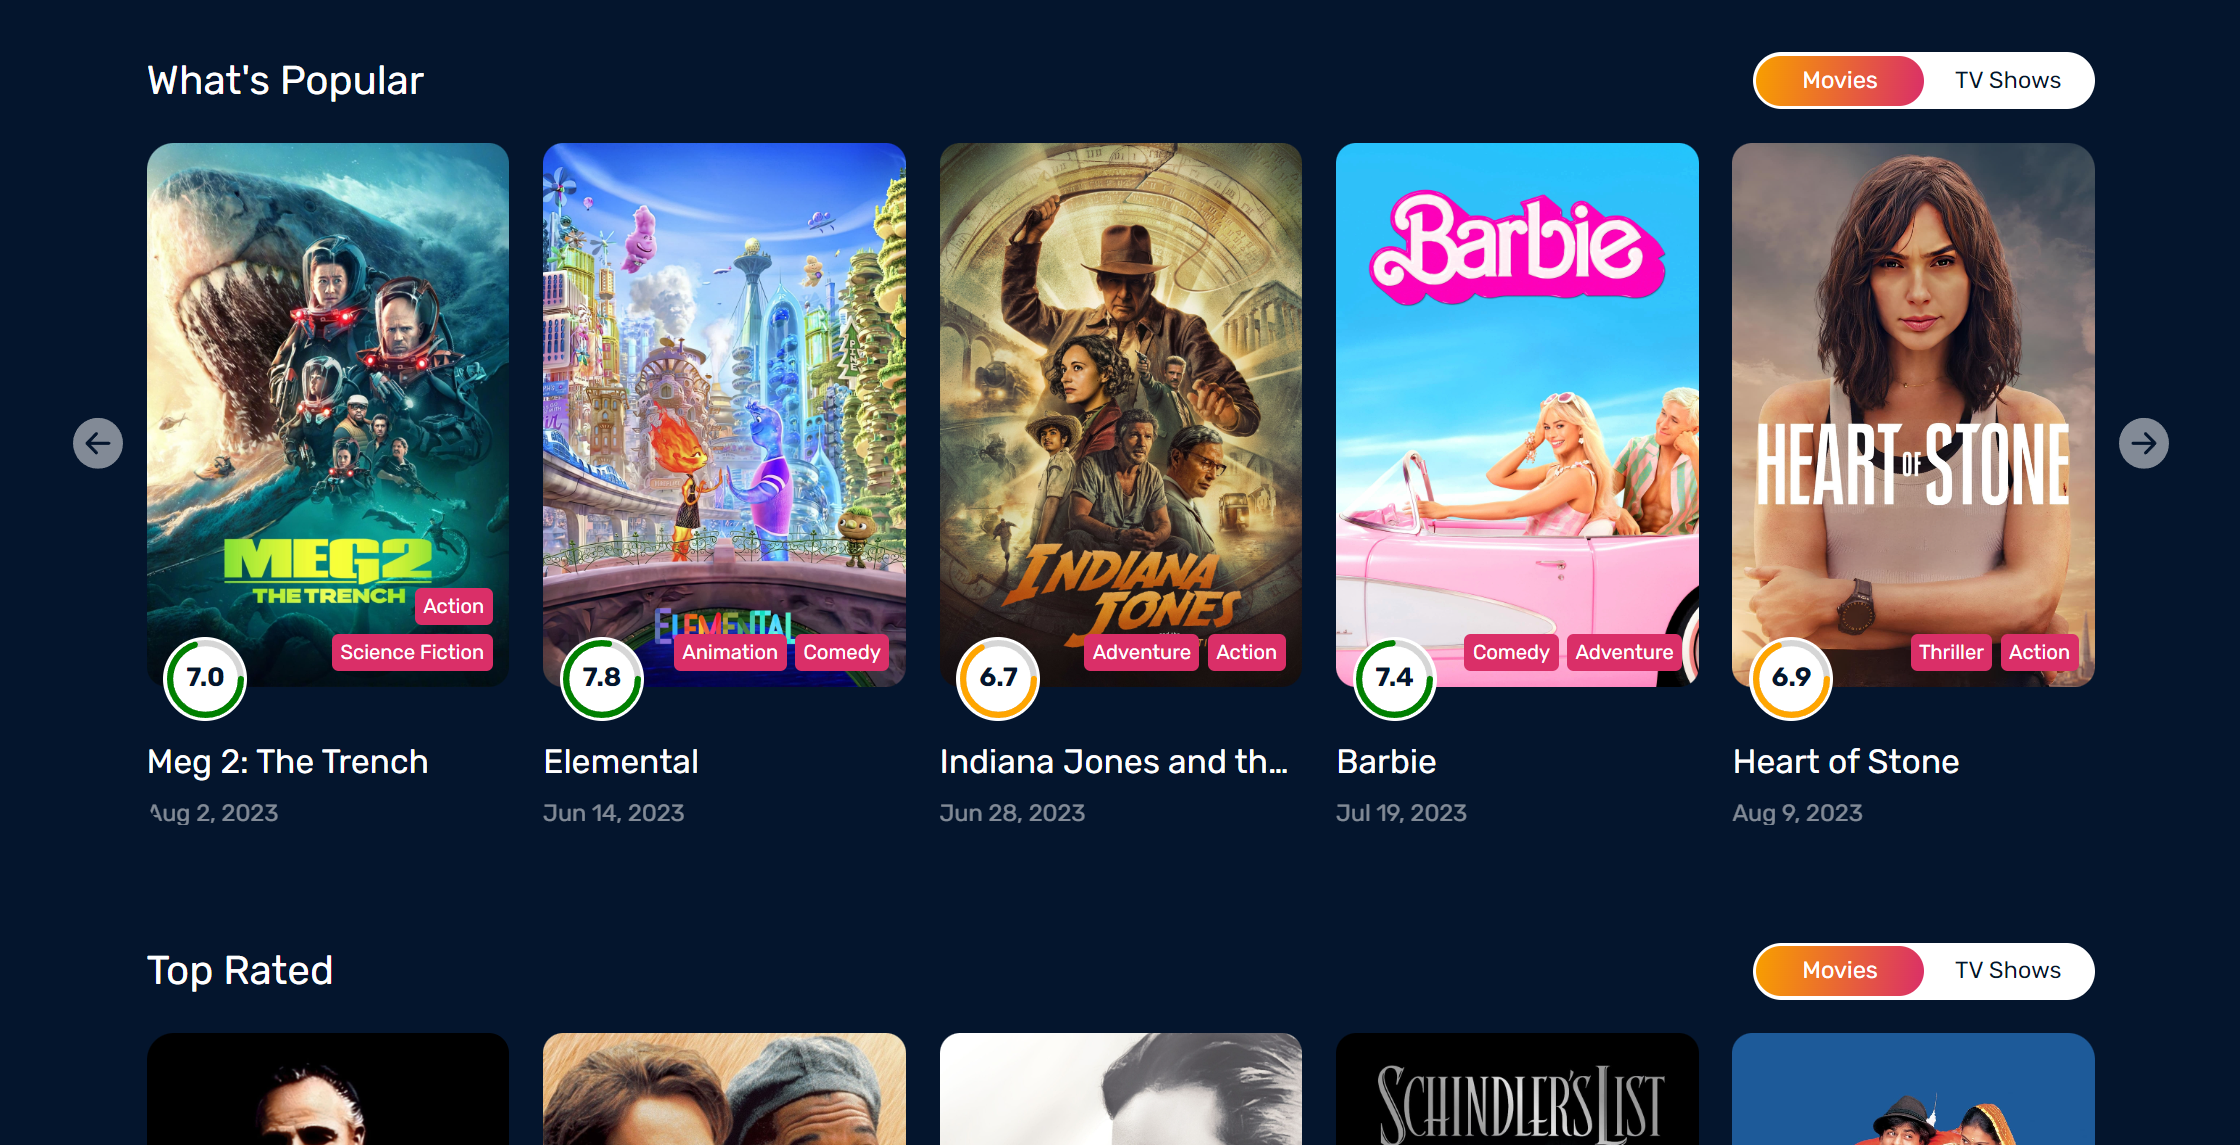Click the 6.9 rating circle on Heart of Stone

1791,678
